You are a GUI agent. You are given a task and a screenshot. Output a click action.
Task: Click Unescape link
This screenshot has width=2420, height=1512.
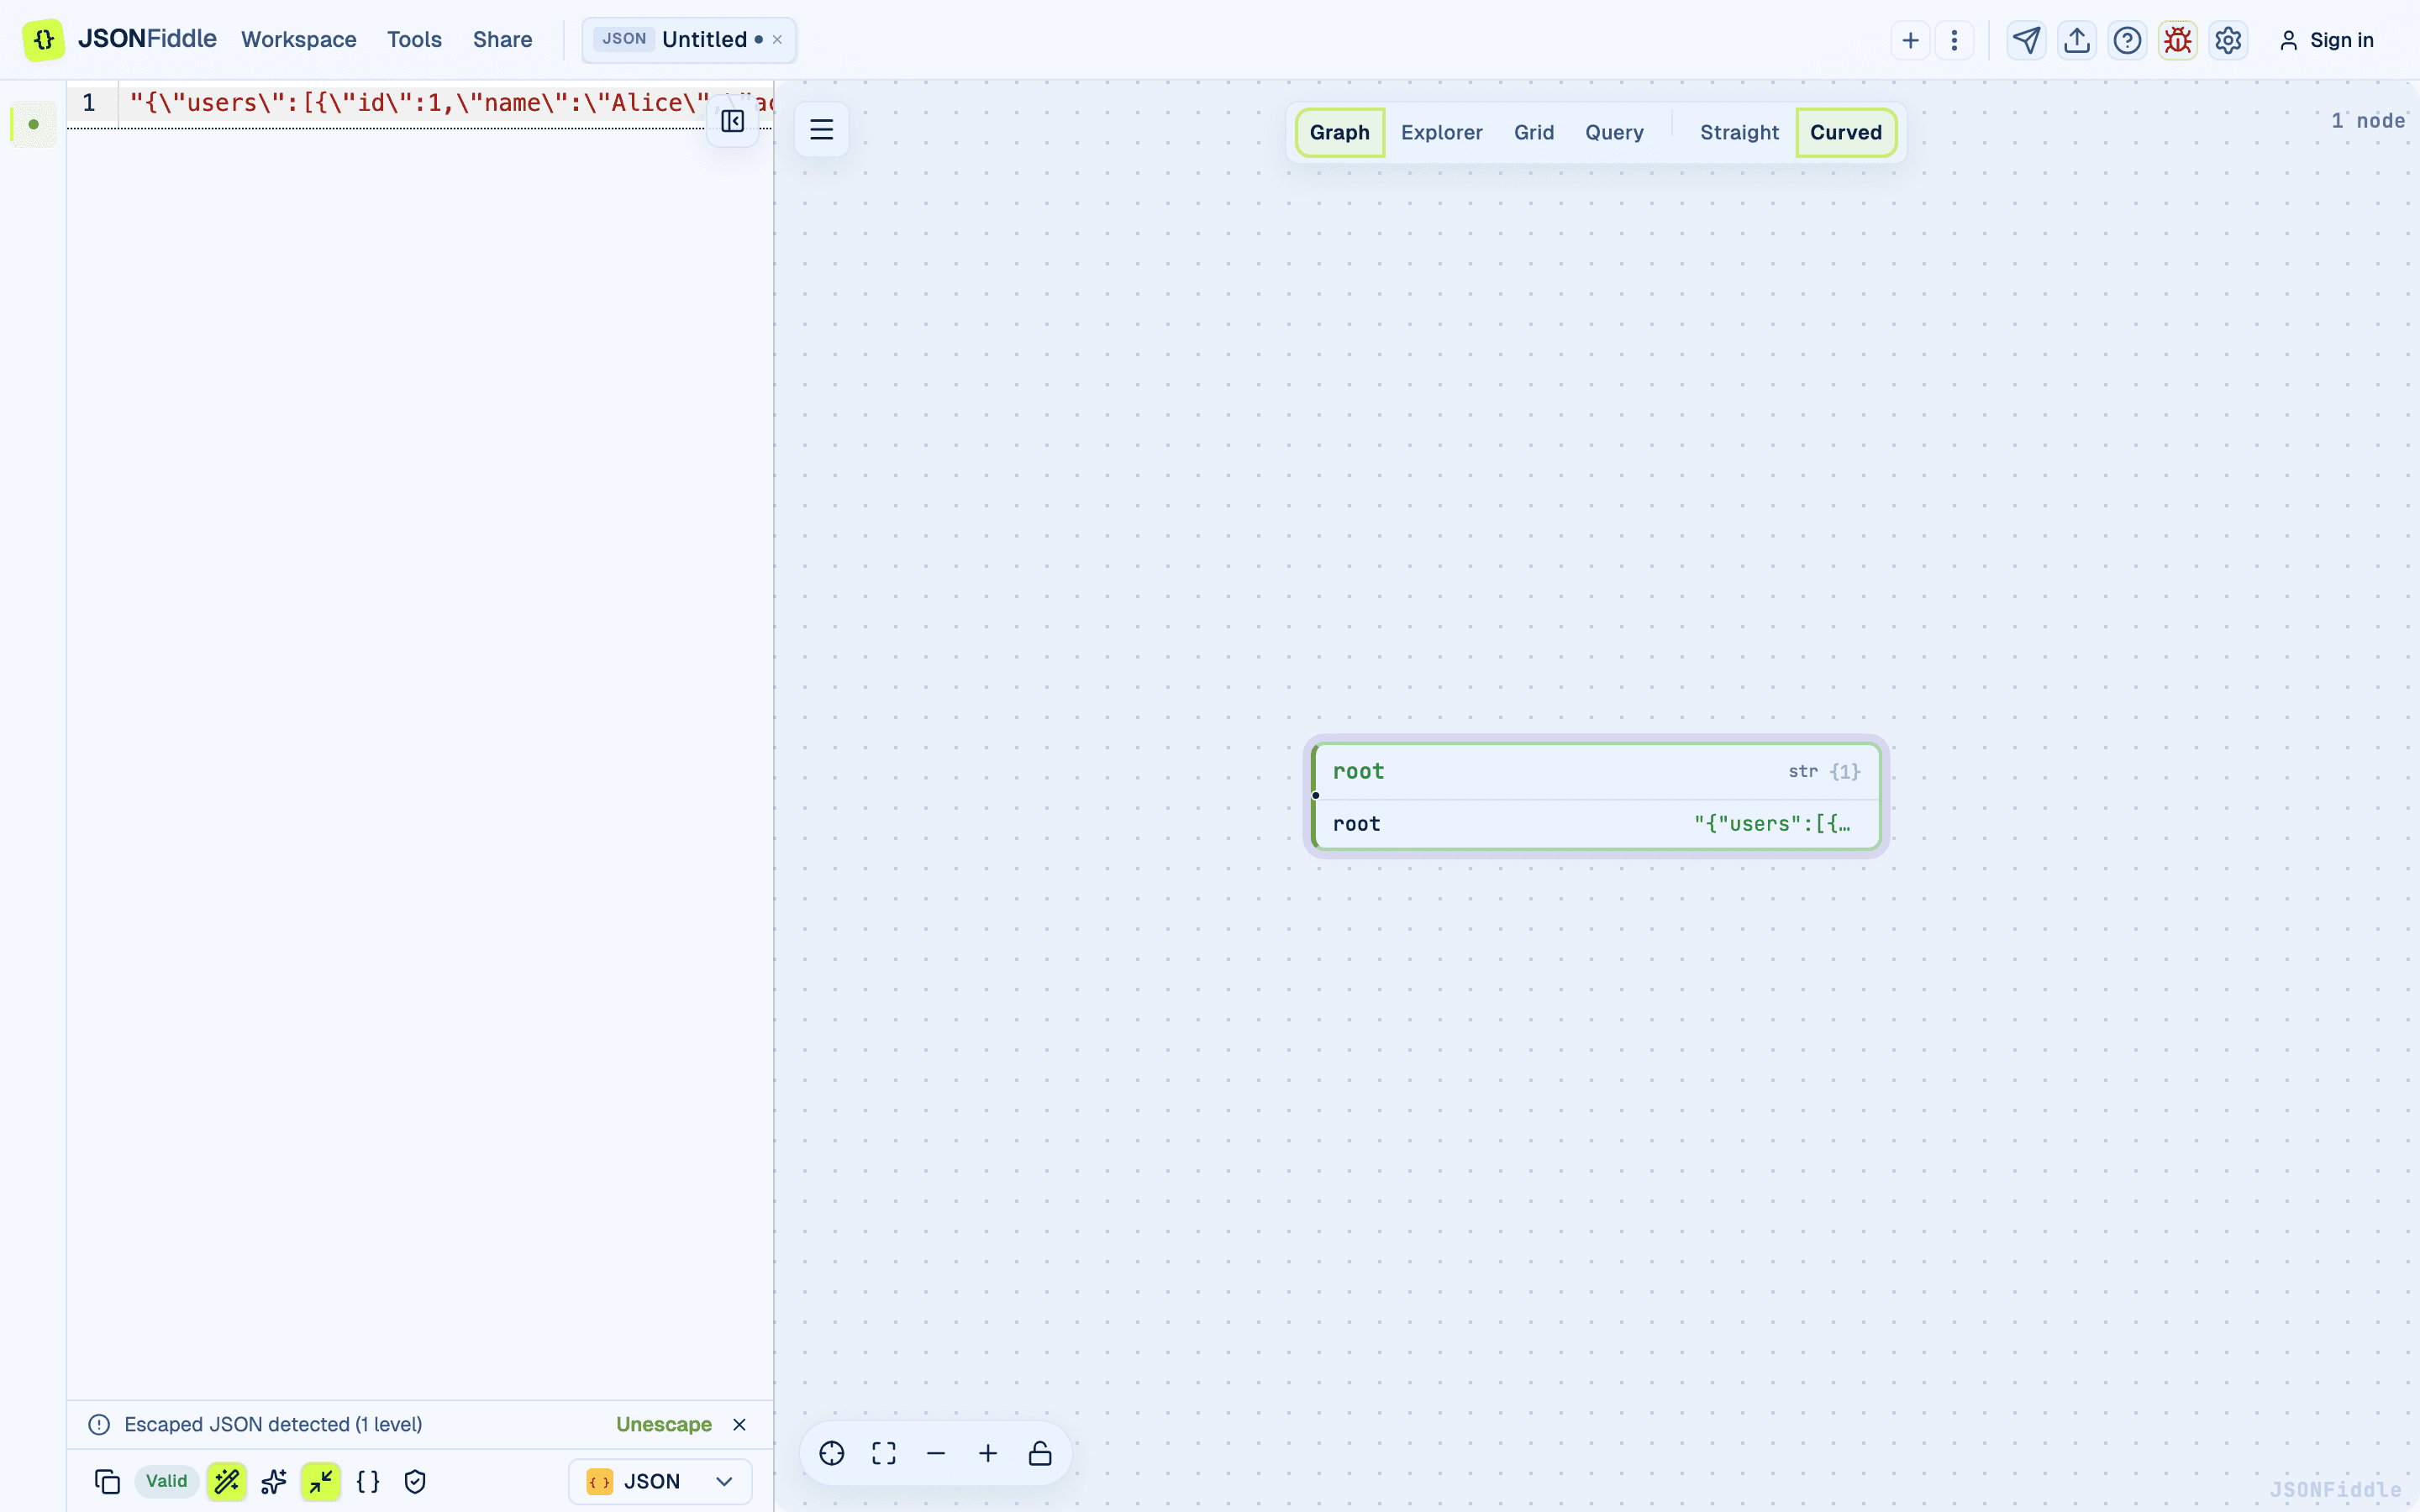pyautogui.click(x=663, y=1424)
